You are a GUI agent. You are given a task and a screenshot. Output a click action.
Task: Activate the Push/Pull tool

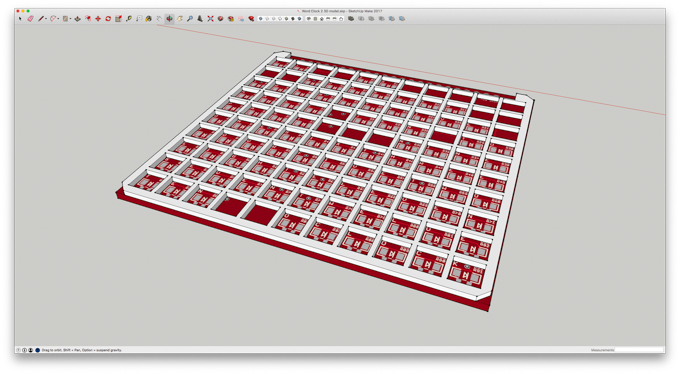point(78,19)
